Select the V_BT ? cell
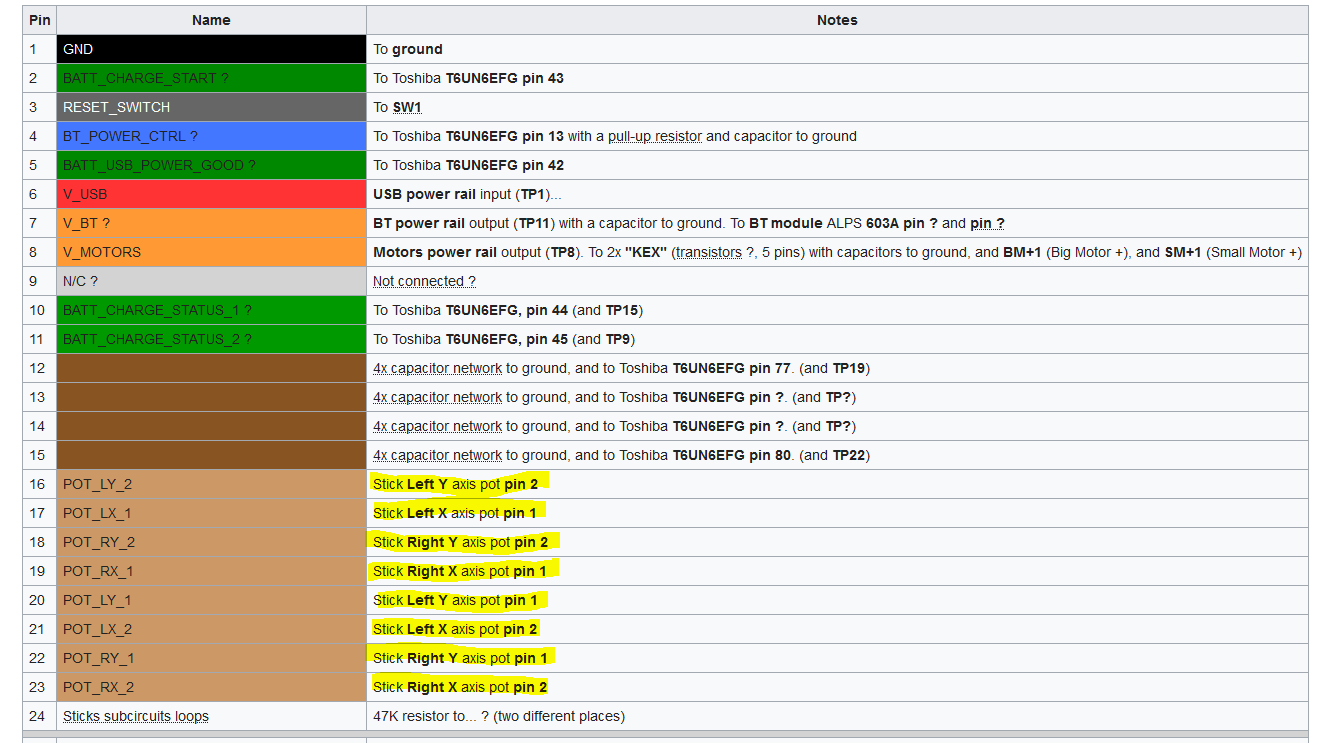The height and width of the screenshot is (743, 1317). (x=211, y=223)
